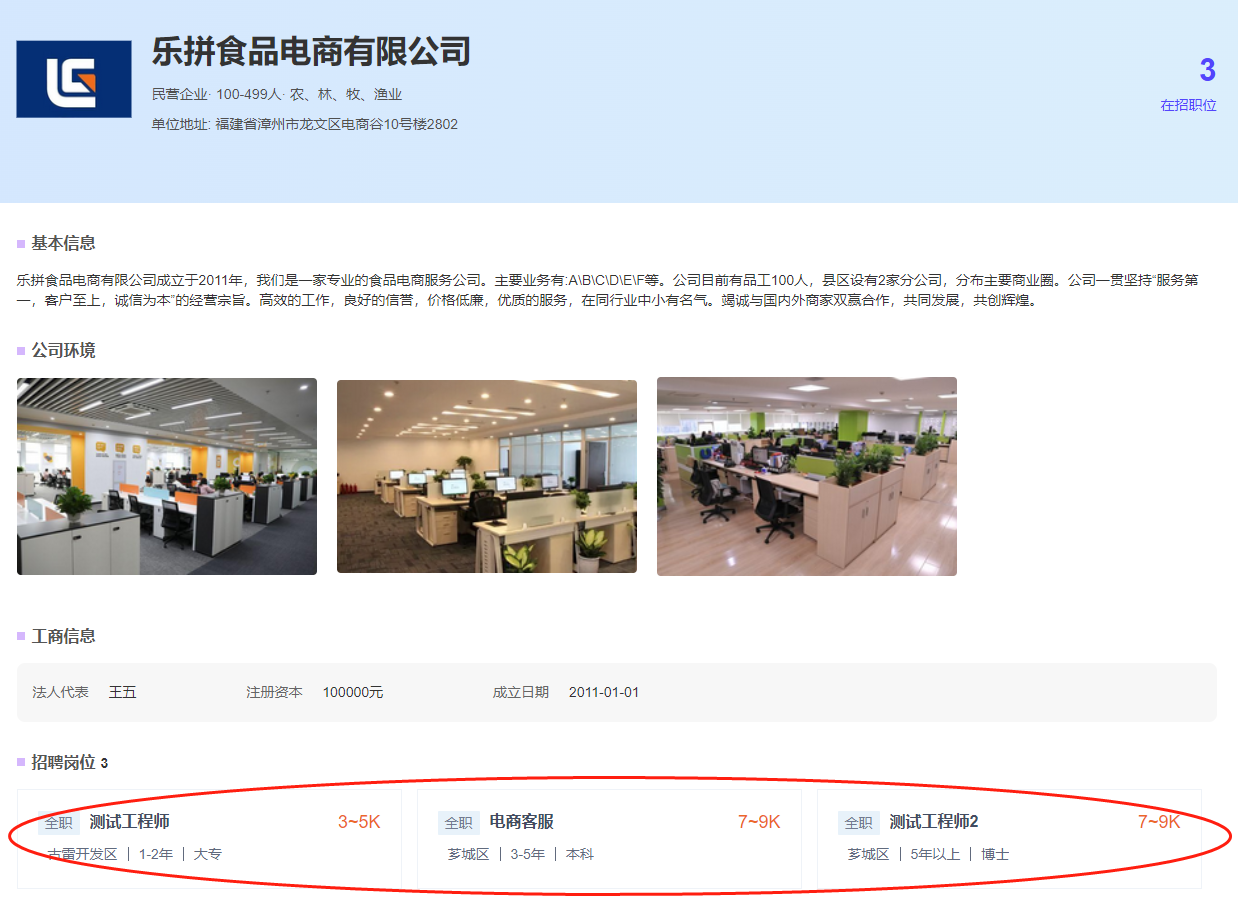Open the 在招职位 link

click(x=1188, y=105)
